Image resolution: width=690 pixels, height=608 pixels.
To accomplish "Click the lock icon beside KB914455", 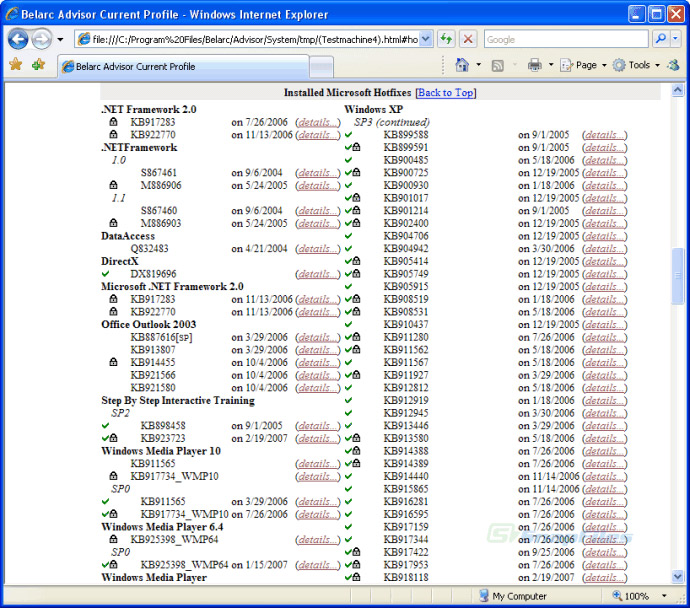I will coord(114,362).
